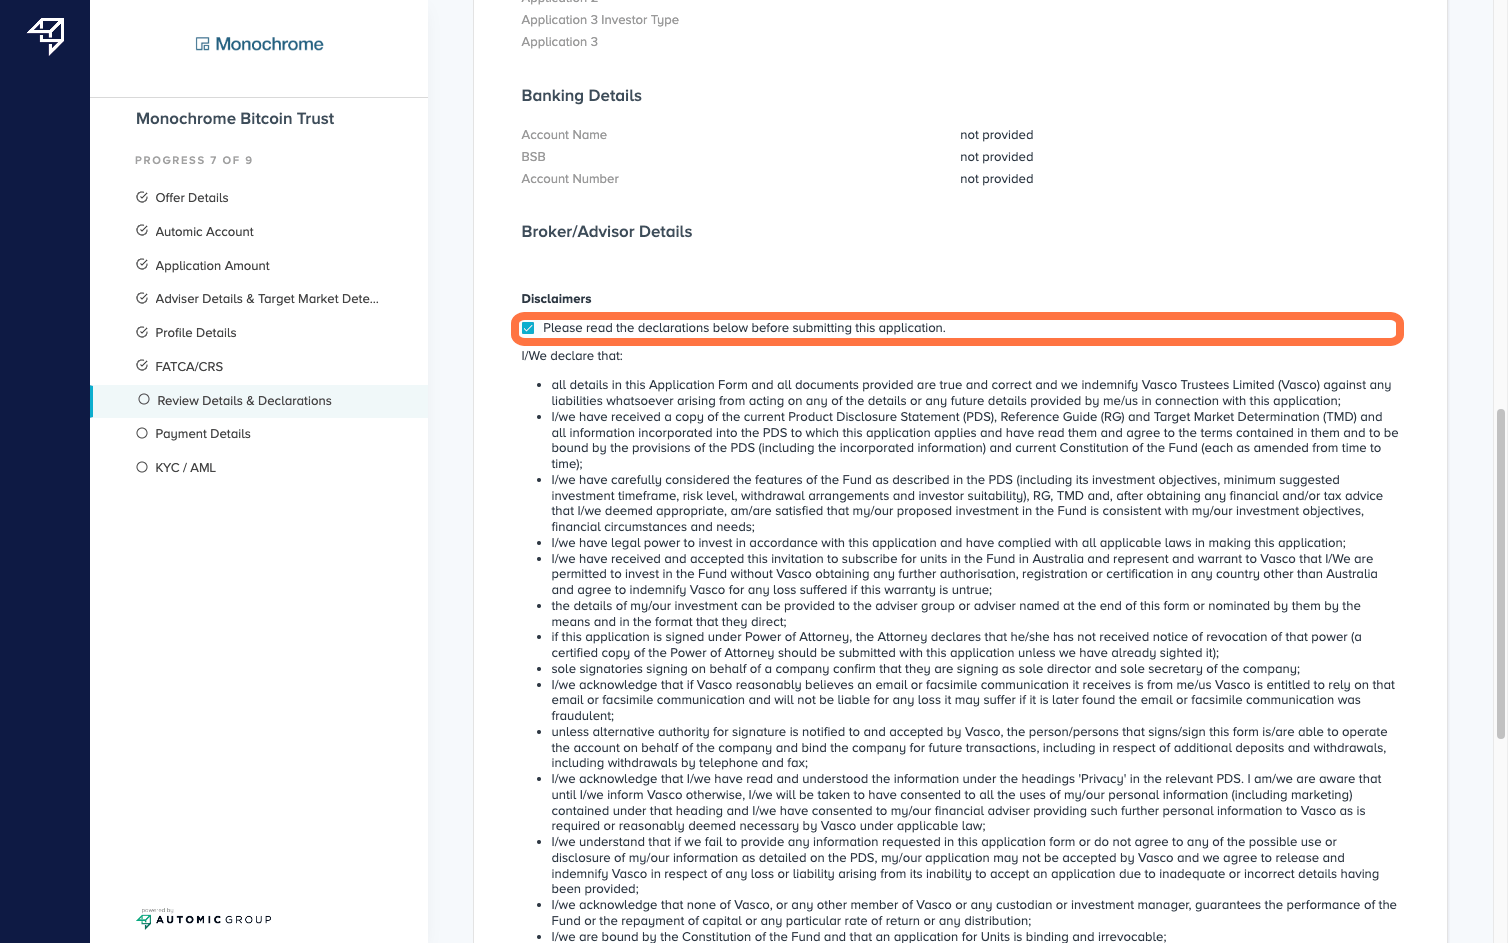Click the Broker/Advisor Details heading

tap(606, 232)
